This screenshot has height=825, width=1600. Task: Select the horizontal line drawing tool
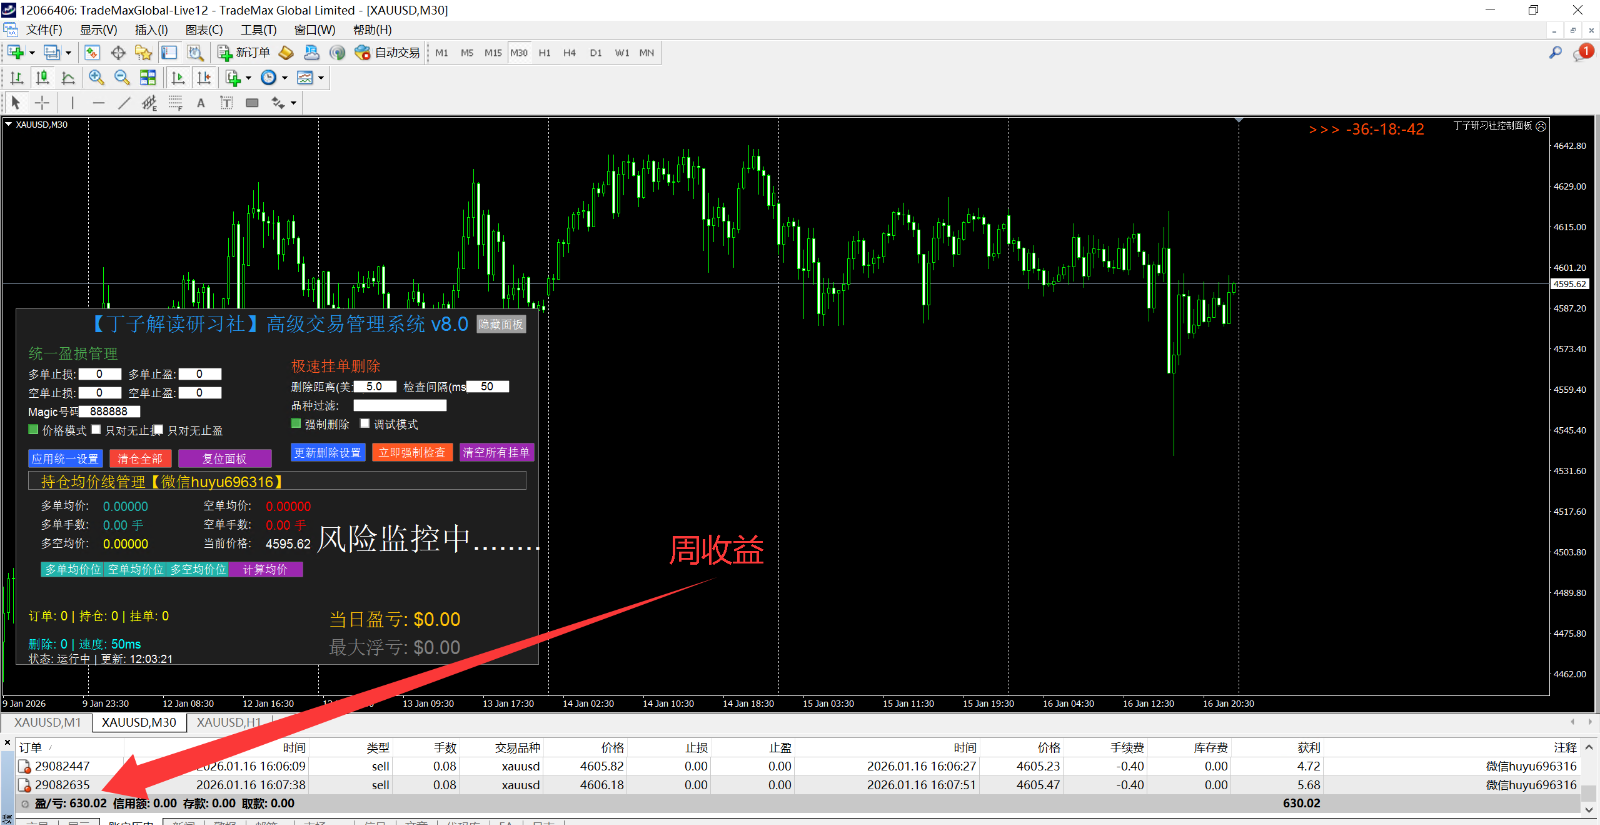click(98, 102)
